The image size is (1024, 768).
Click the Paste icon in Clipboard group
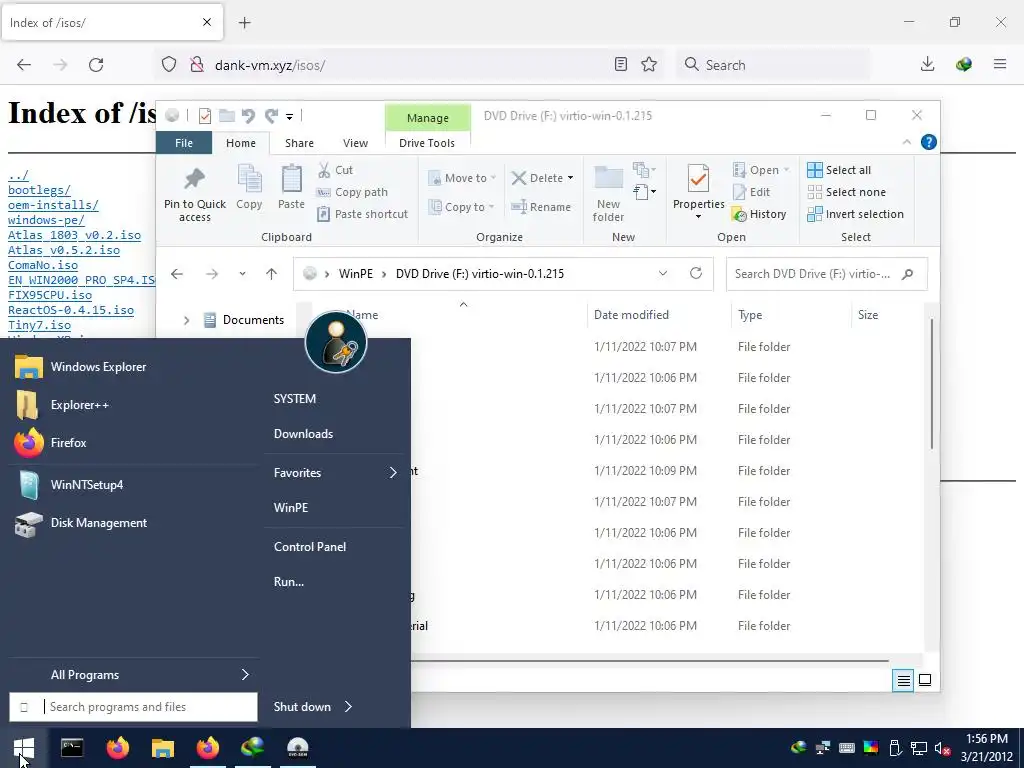point(291,187)
